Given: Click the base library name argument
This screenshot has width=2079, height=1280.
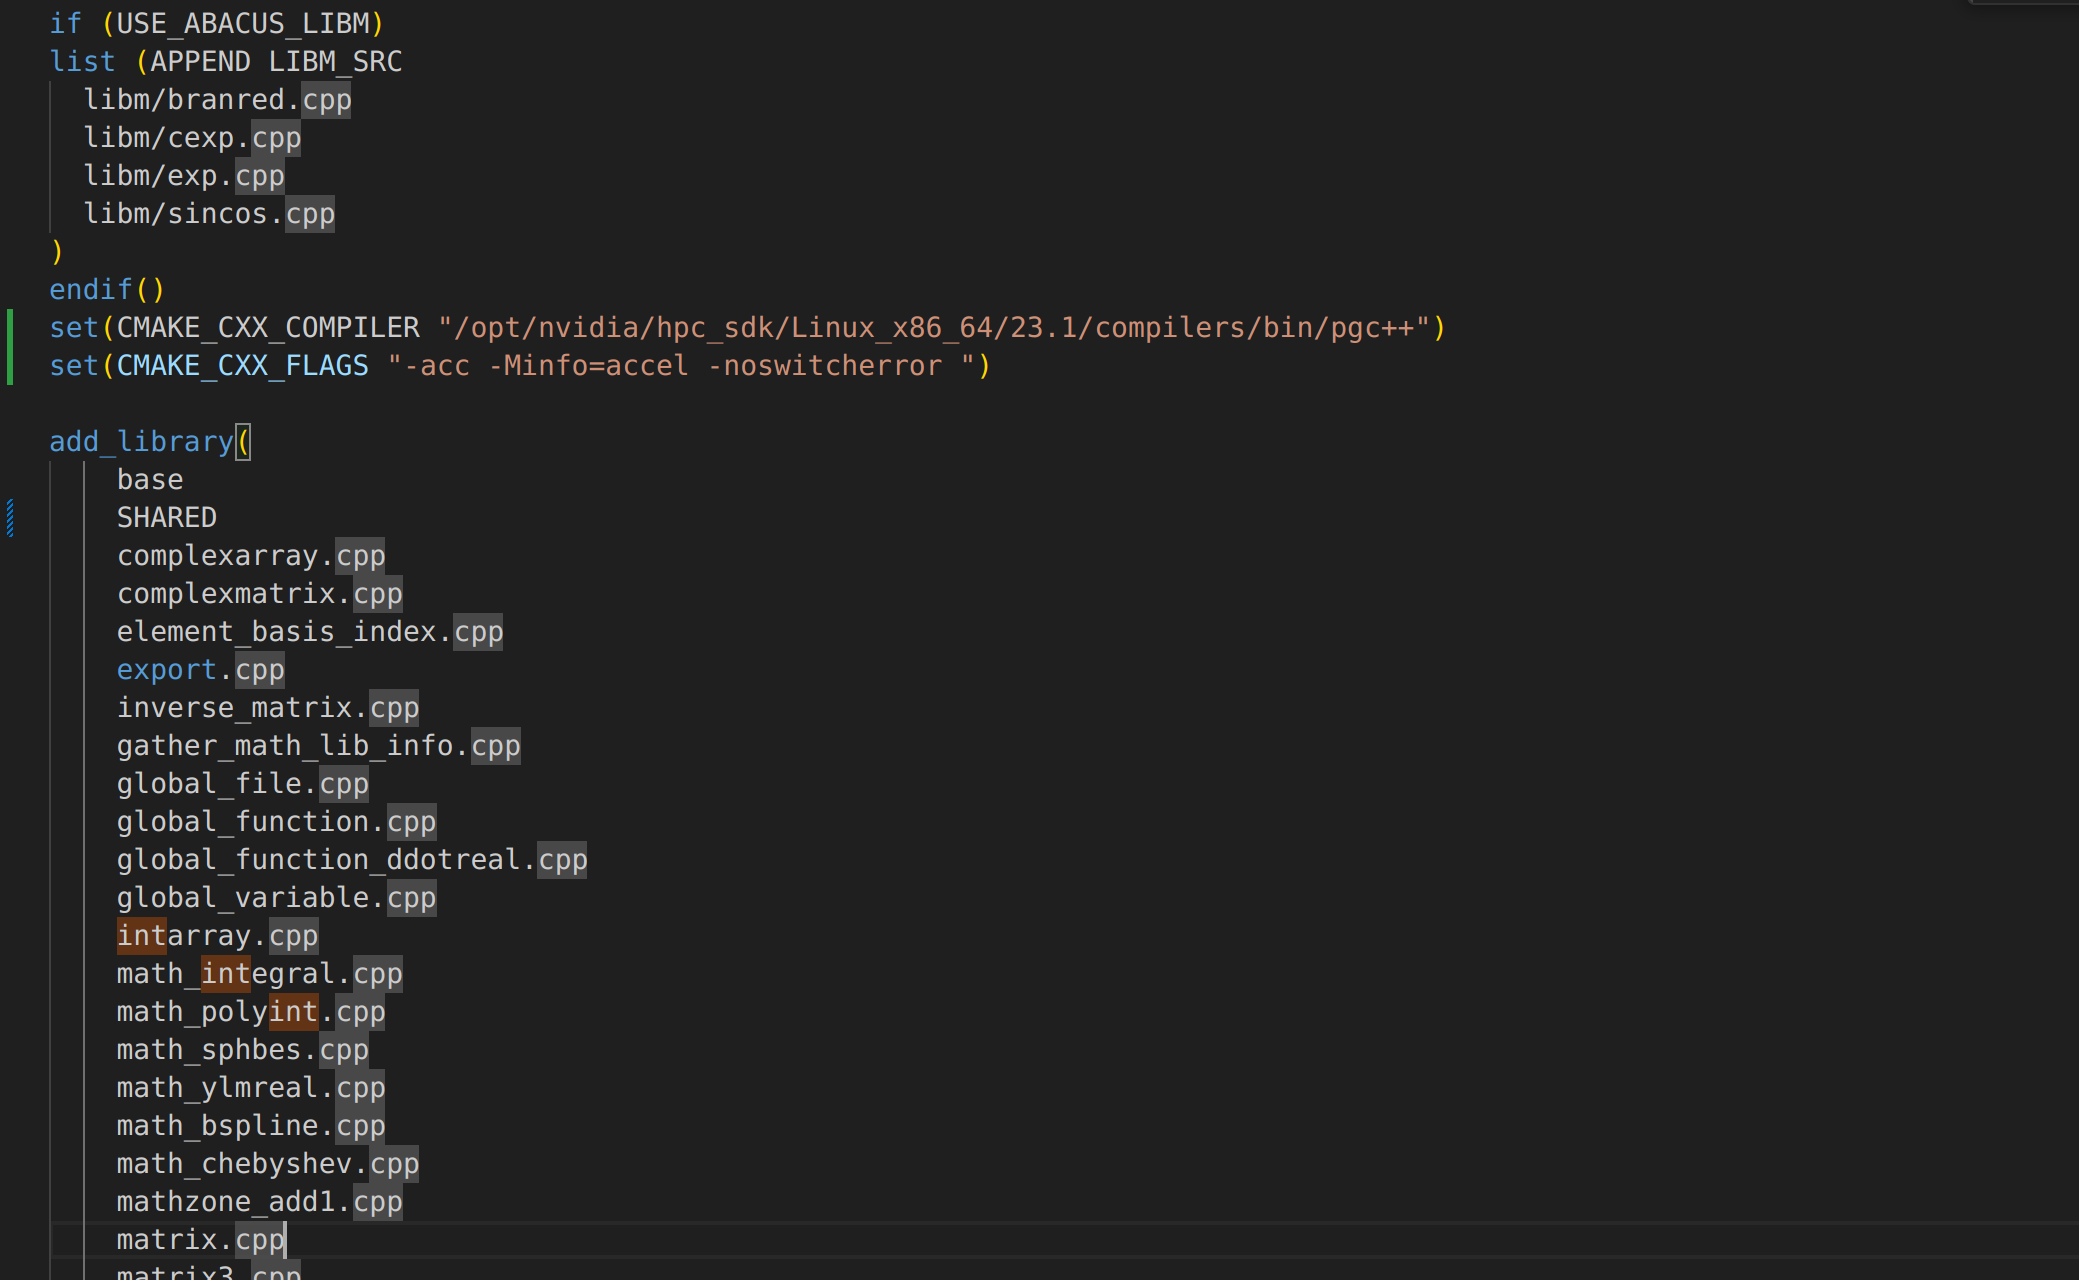Looking at the screenshot, I should tap(149, 479).
